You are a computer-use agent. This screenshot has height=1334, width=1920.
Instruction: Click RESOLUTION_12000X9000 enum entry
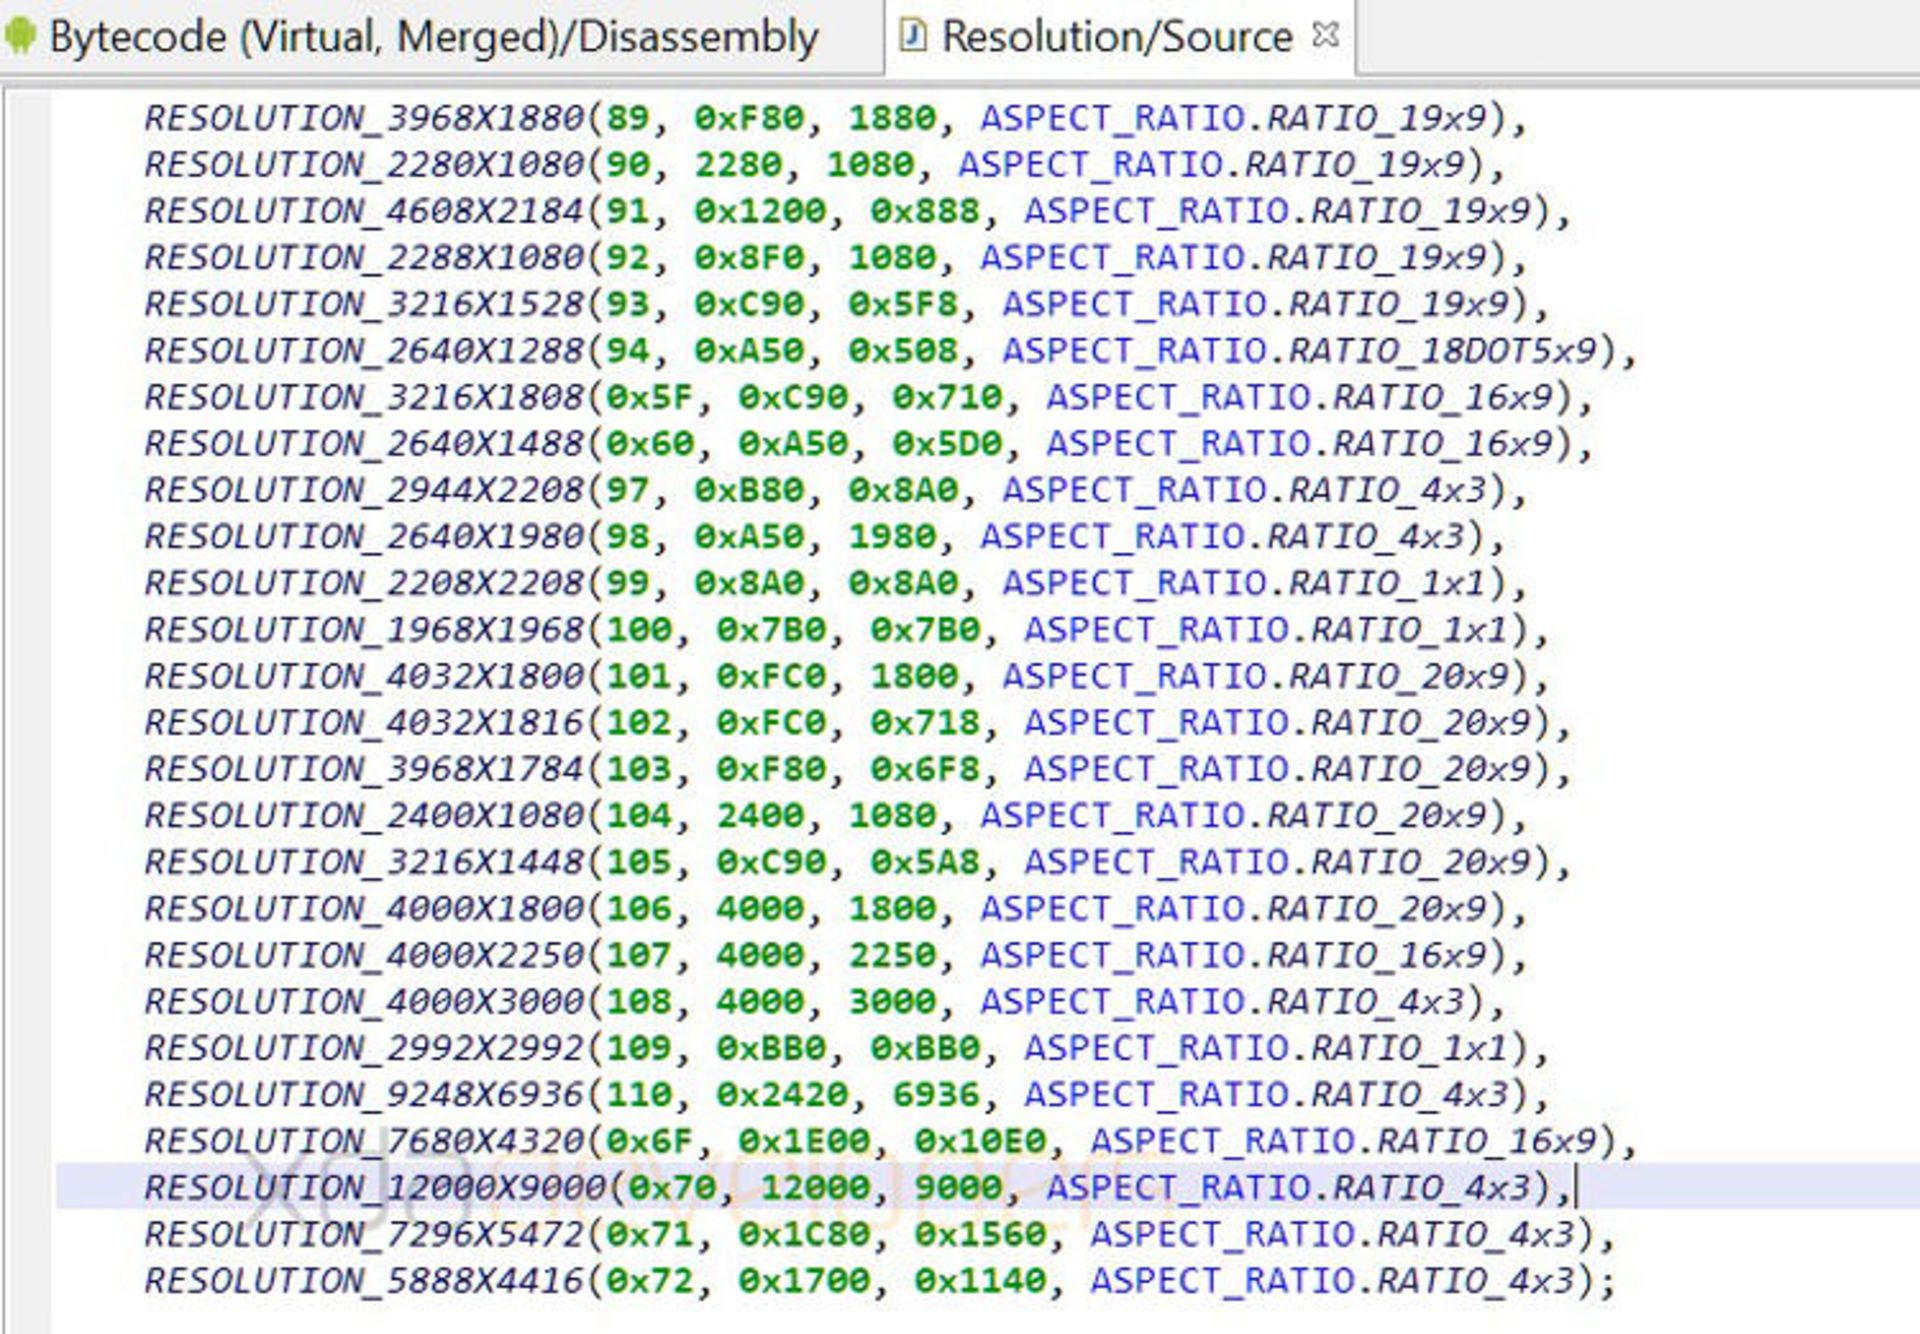375,1187
